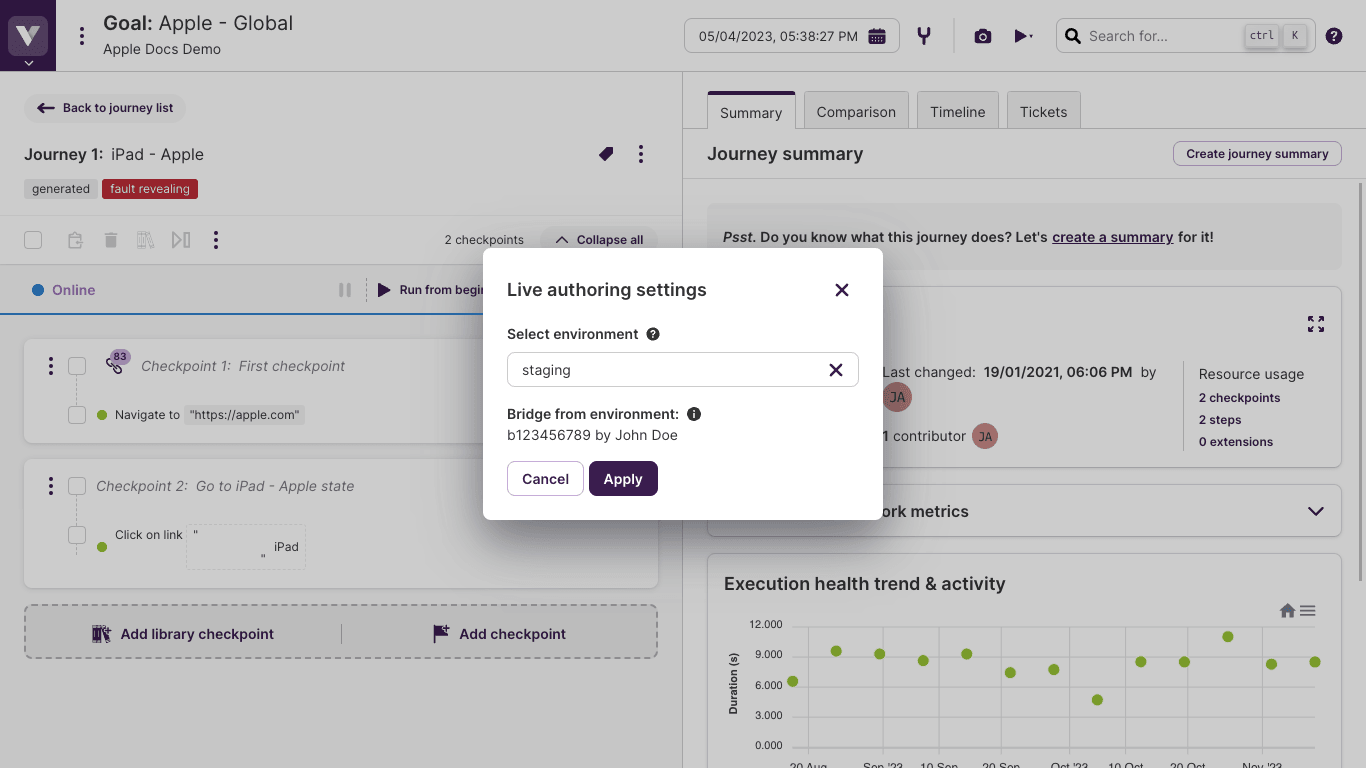This screenshot has width=1366, height=768.
Task: Open the Tickets tab
Action: coord(1043,112)
